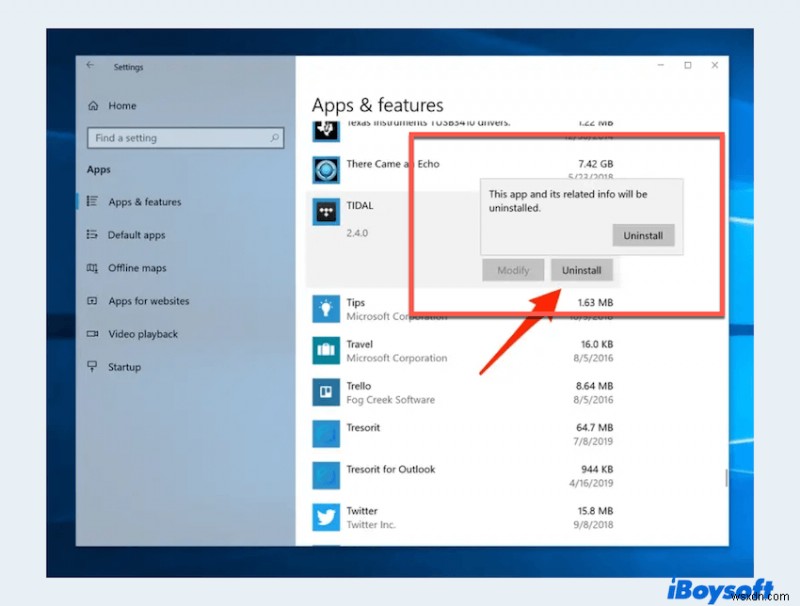Select the Trello app name
Screen dimensions: 800x606
pyautogui.click(x=359, y=386)
